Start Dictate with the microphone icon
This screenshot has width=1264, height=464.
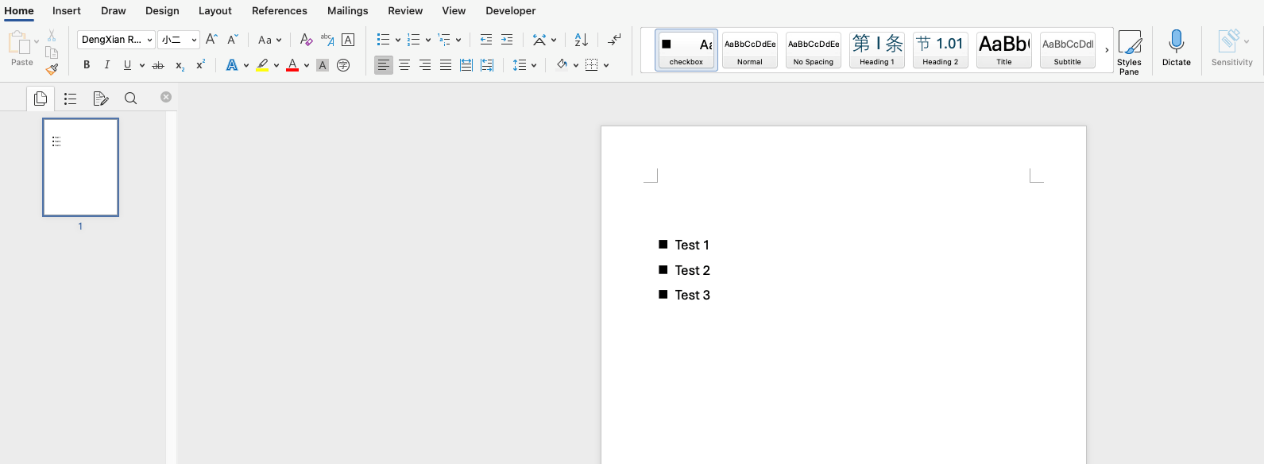1176,48
